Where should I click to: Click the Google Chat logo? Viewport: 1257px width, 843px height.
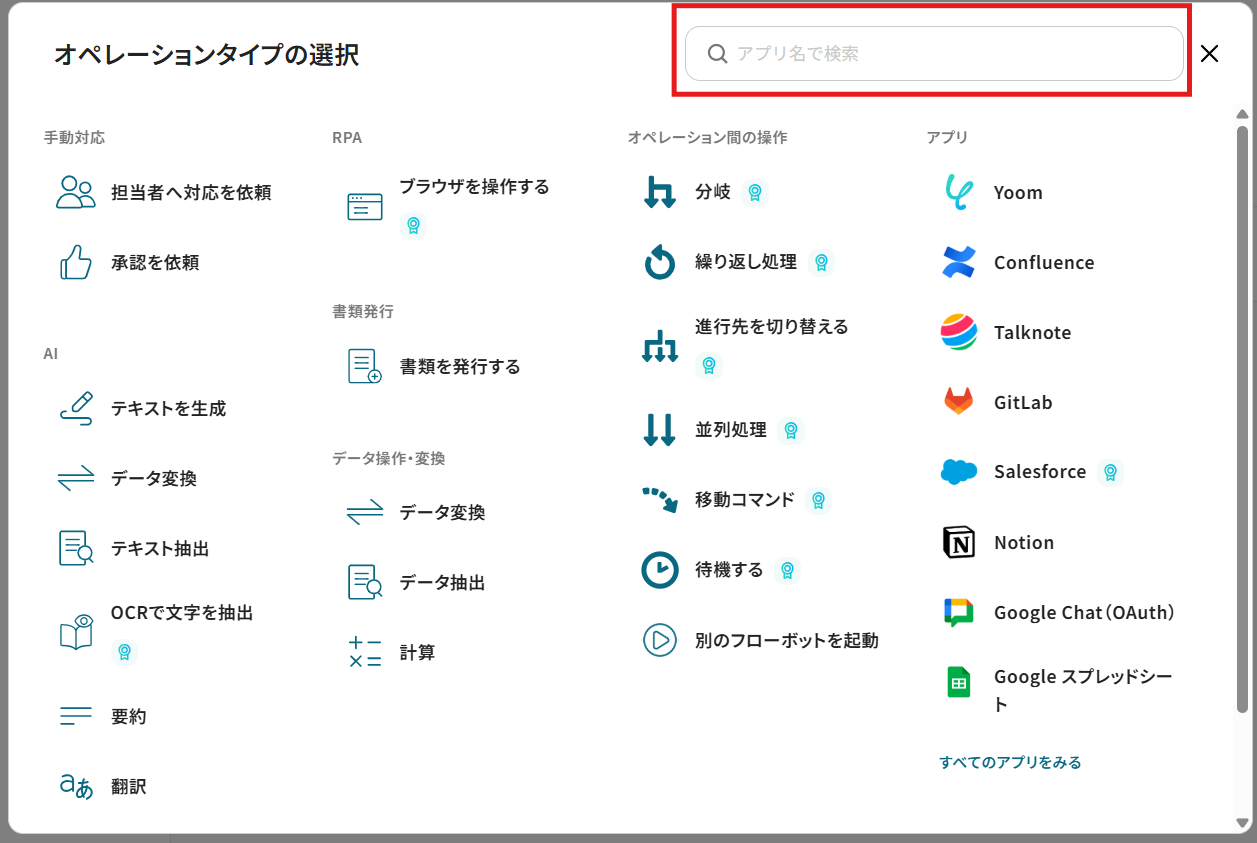pyautogui.click(x=959, y=612)
